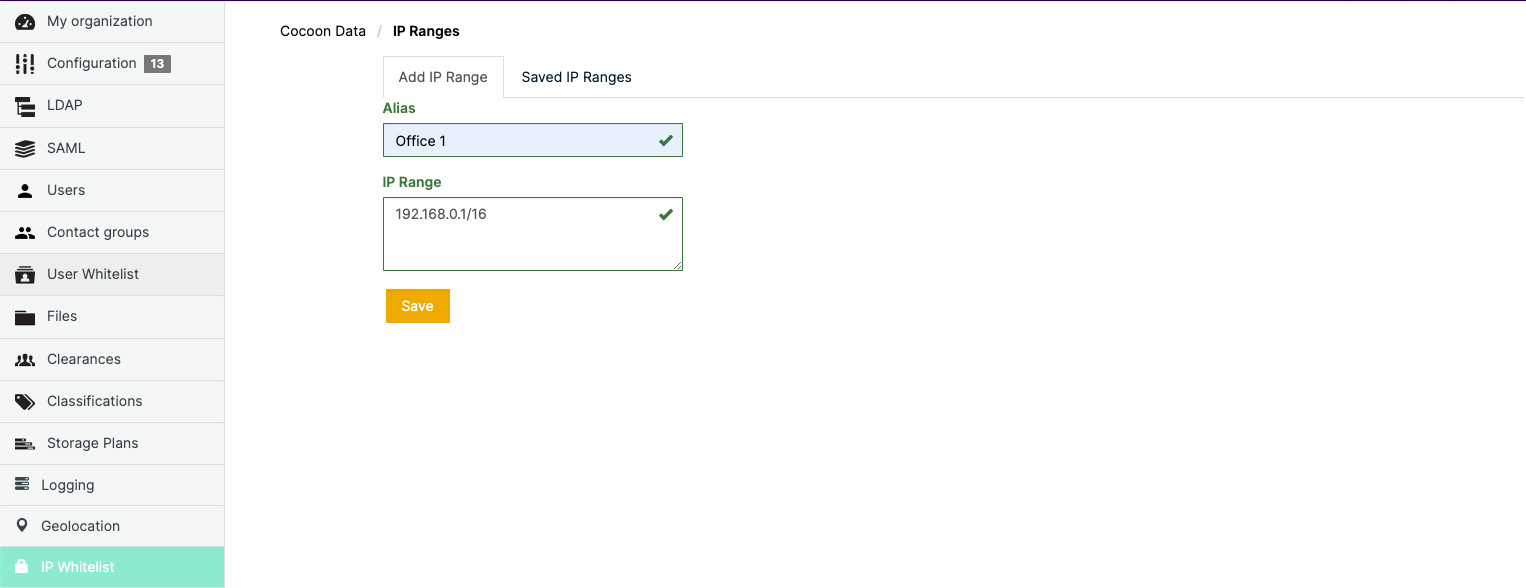This screenshot has height=588, width=1526.
Task: Click the Configuration badge showing 13
Action: pyautogui.click(x=157, y=64)
